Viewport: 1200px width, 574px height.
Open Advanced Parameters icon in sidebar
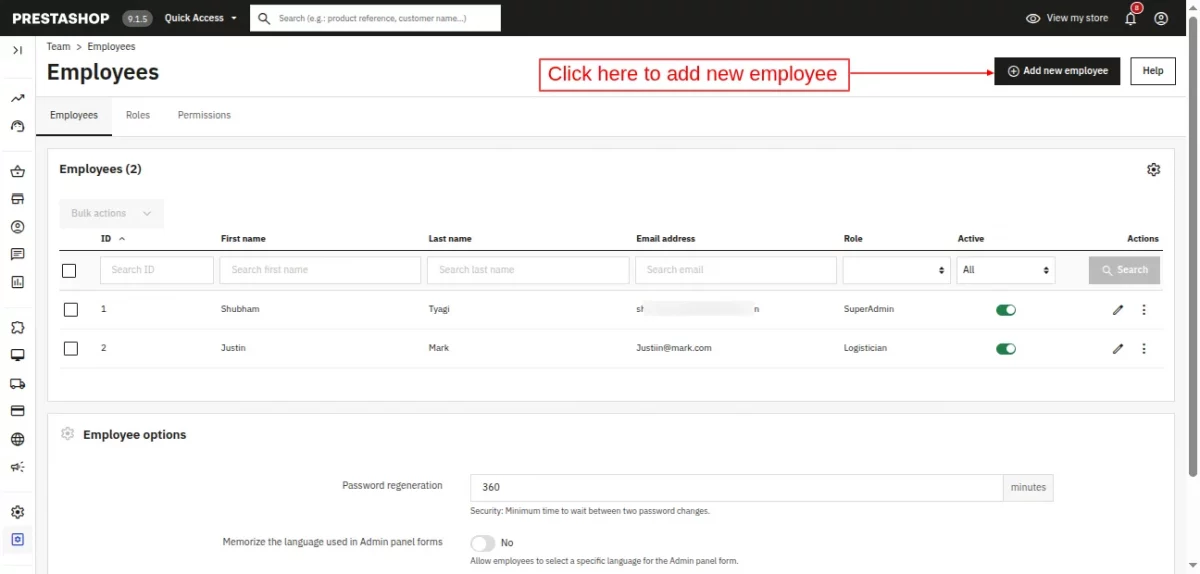point(17,540)
